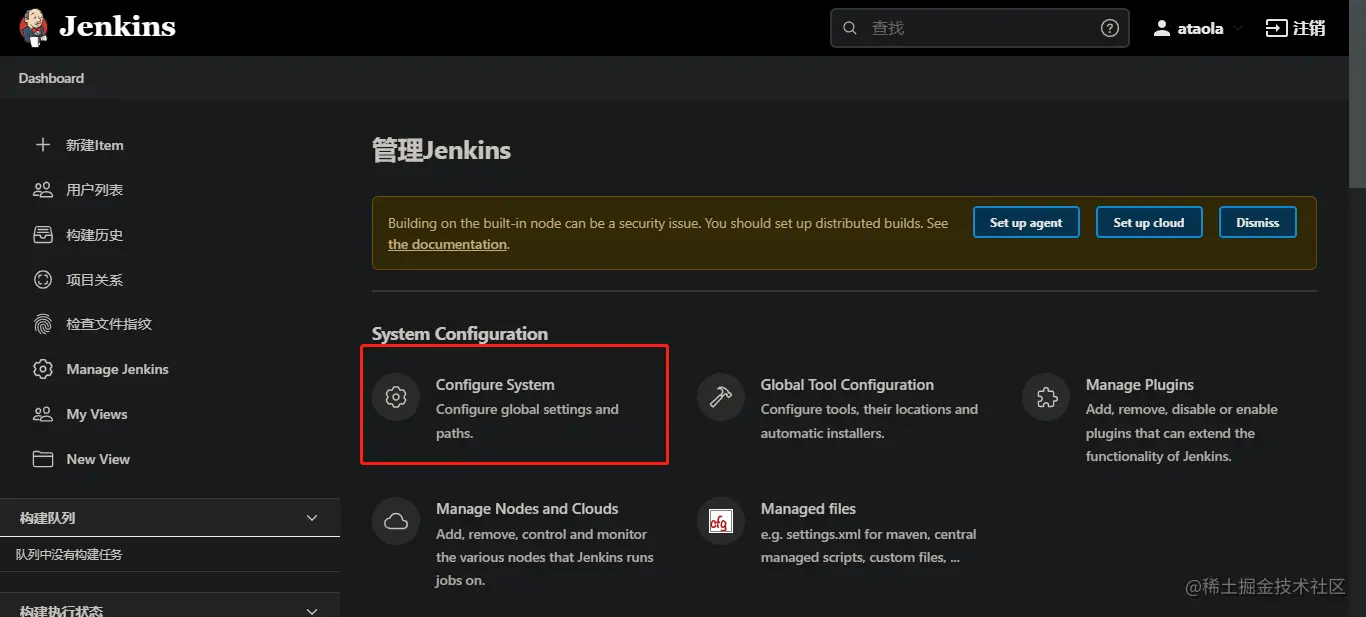Open Manage Jenkins in the sidebar
This screenshot has height=617, width=1366.
coord(117,369)
